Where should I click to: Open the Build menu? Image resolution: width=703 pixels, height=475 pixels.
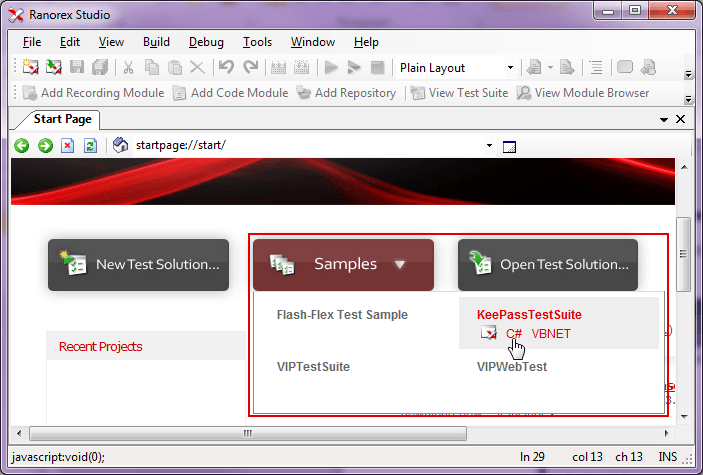156,42
